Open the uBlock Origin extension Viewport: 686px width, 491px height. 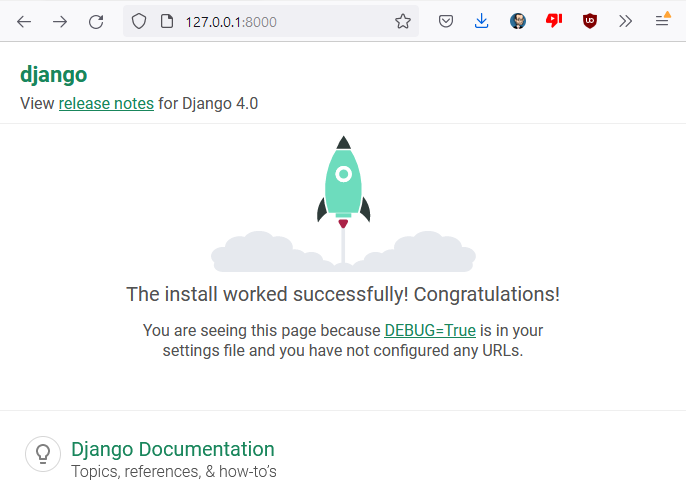pyautogui.click(x=589, y=21)
